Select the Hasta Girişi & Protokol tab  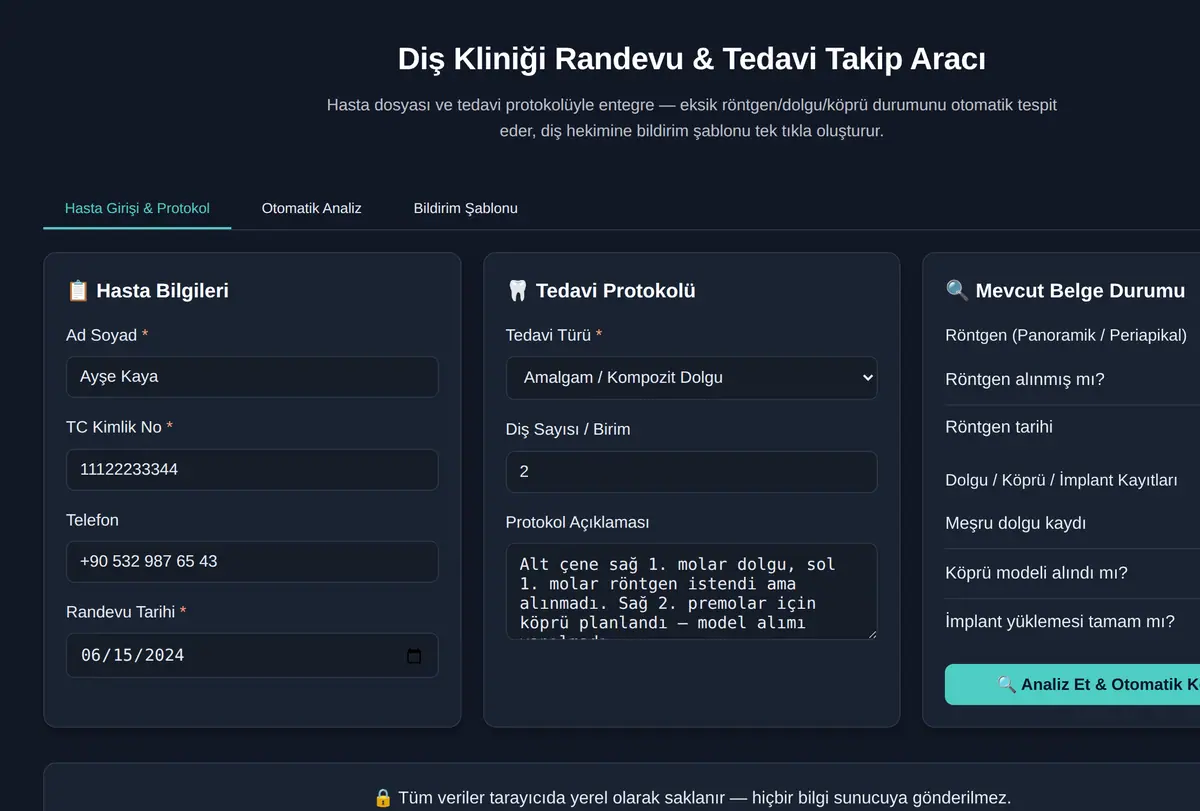137,208
